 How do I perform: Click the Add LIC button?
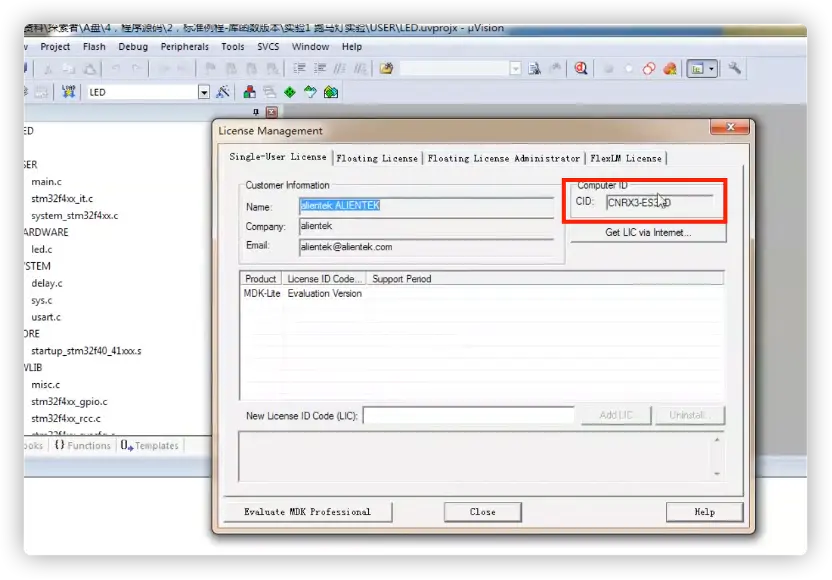pyautogui.click(x=616, y=415)
